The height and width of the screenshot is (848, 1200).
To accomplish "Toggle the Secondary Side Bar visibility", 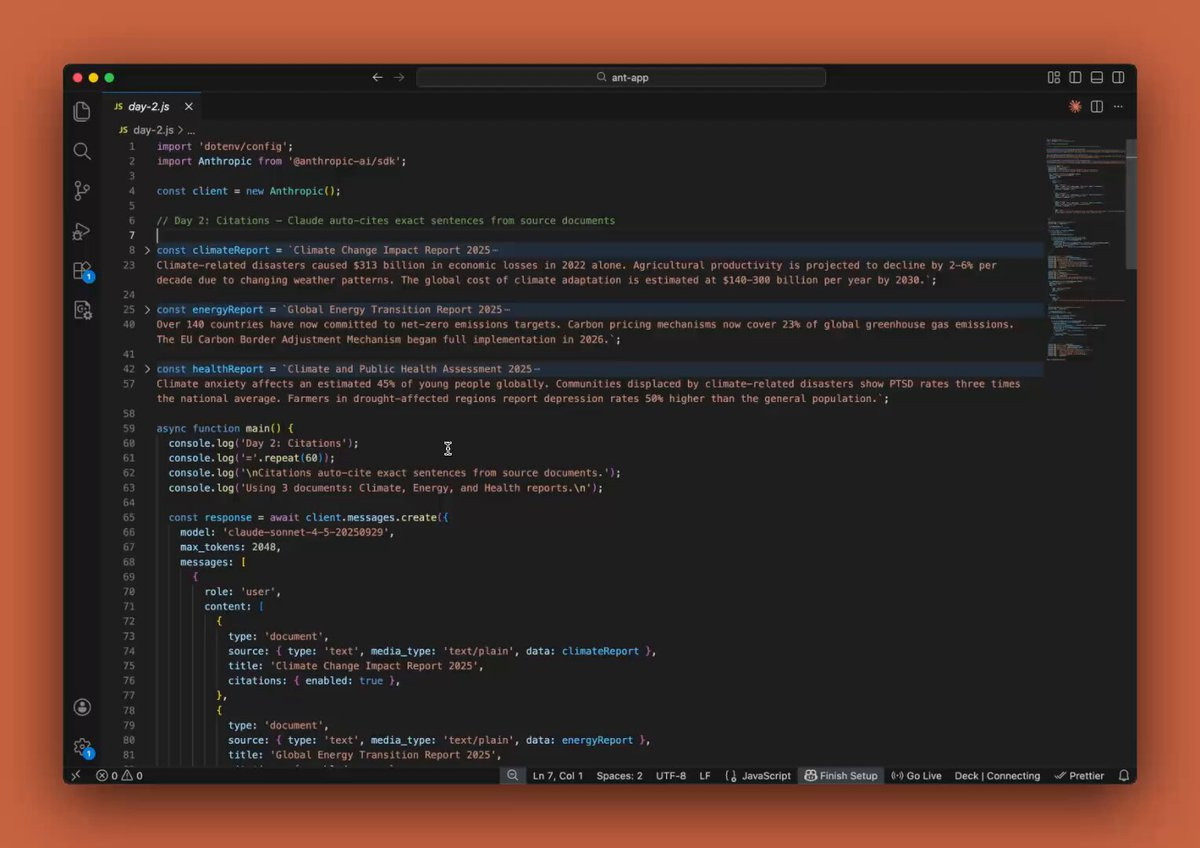I will 1118,77.
